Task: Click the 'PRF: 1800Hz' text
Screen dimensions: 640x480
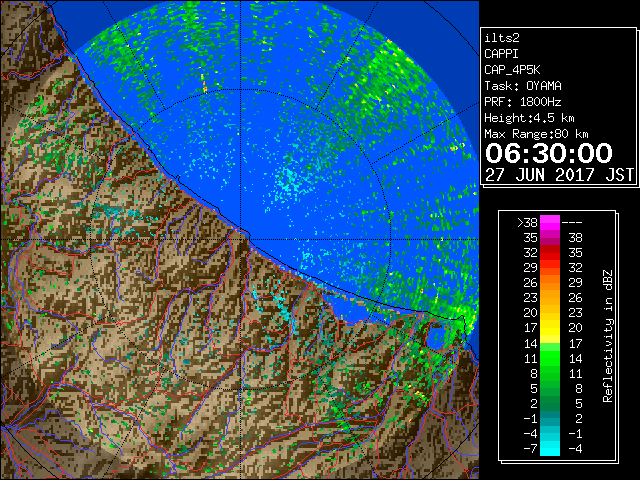Action: point(523,102)
